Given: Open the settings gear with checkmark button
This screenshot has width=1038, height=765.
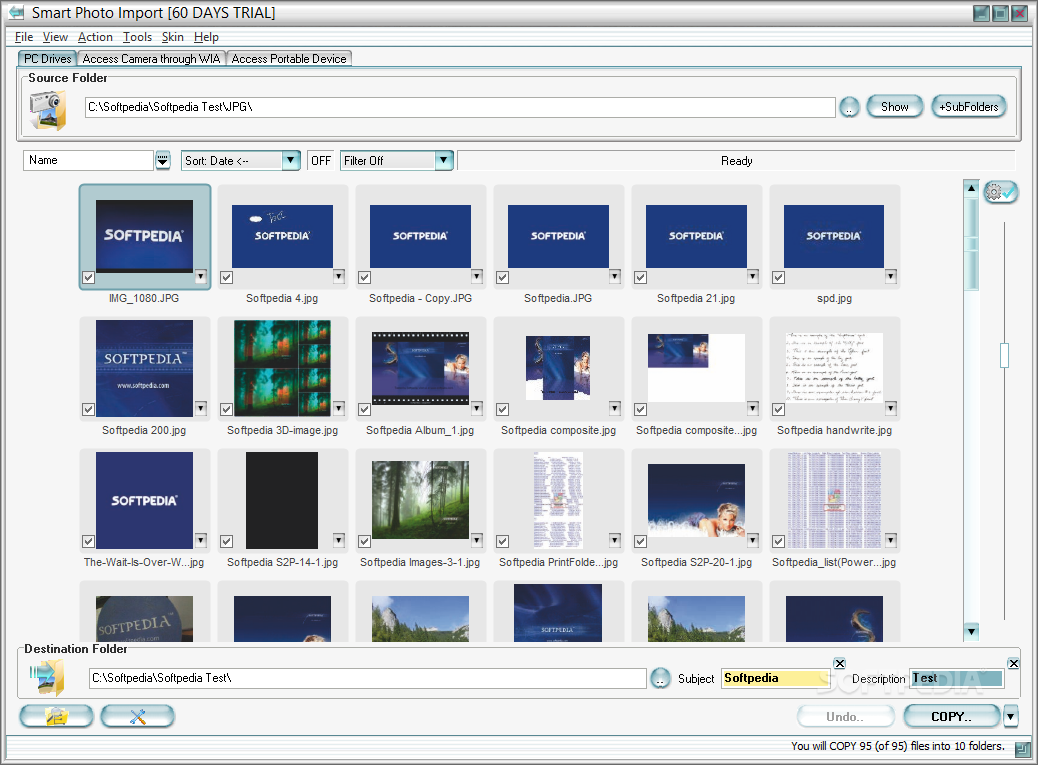Looking at the screenshot, I should (x=1000, y=192).
